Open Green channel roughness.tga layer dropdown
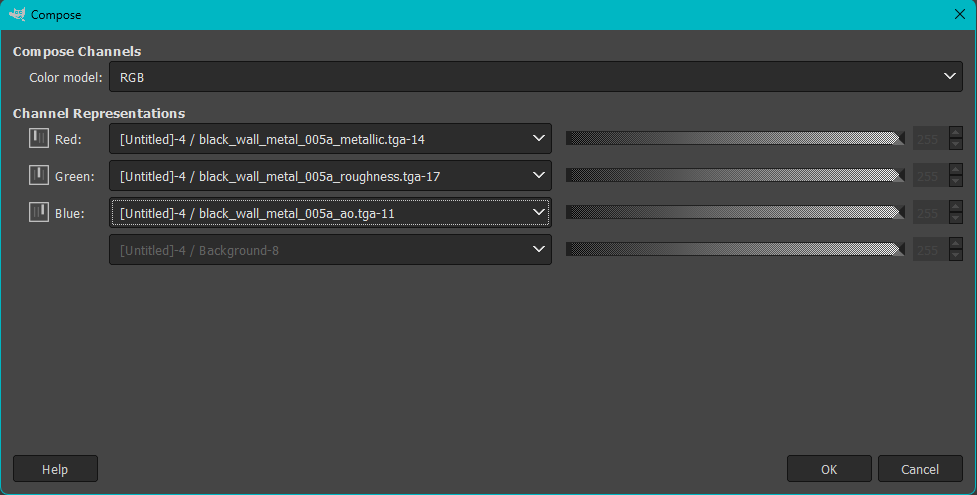Image resolution: width=977 pixels, height=495 pixels. 330,176
